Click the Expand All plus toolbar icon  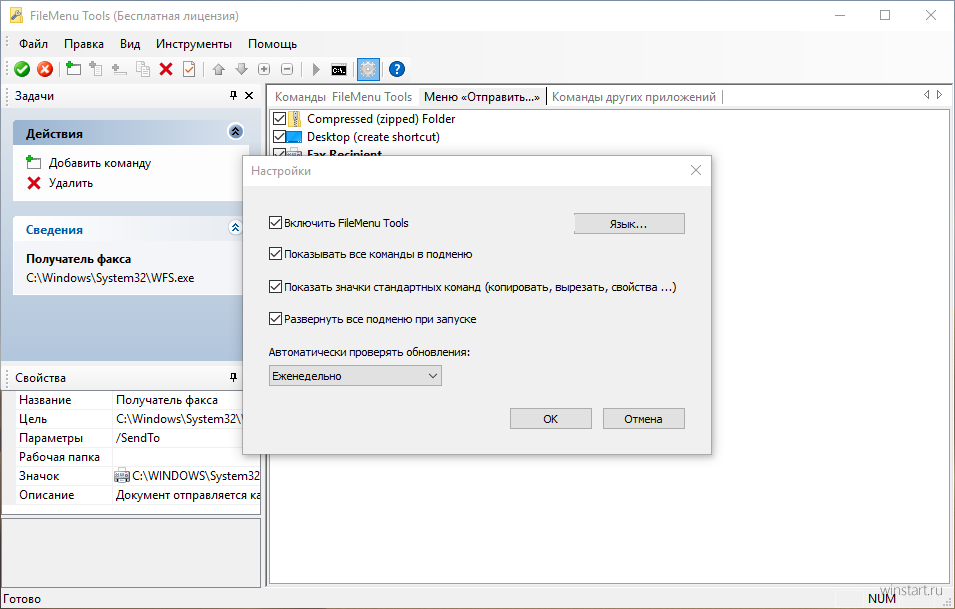264,69
